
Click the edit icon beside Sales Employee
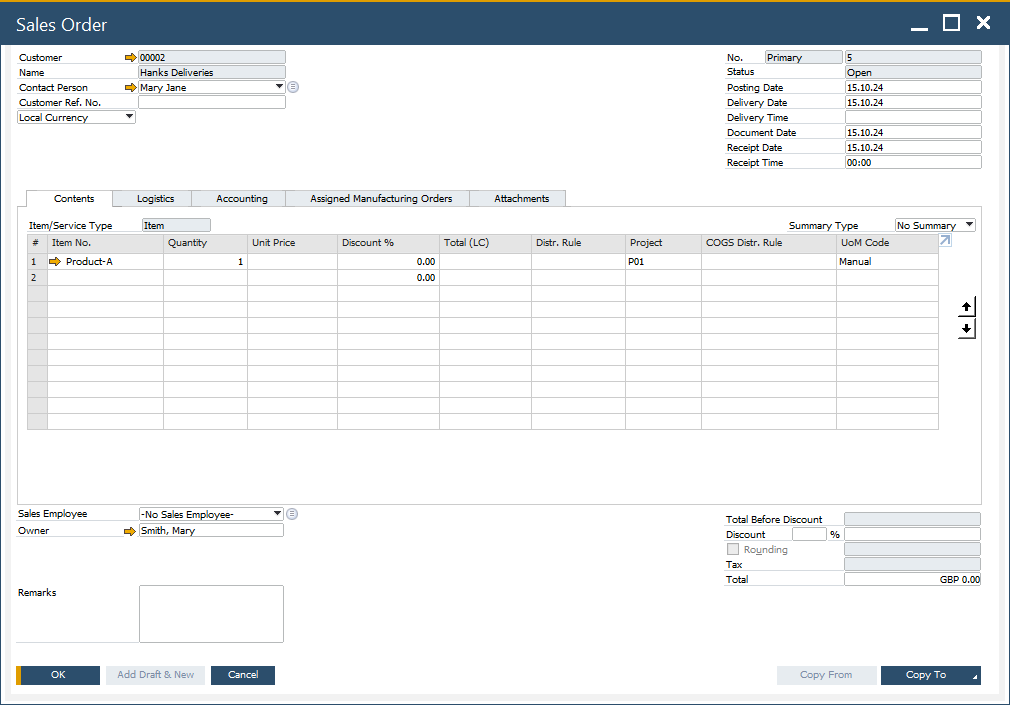[291, 513]
